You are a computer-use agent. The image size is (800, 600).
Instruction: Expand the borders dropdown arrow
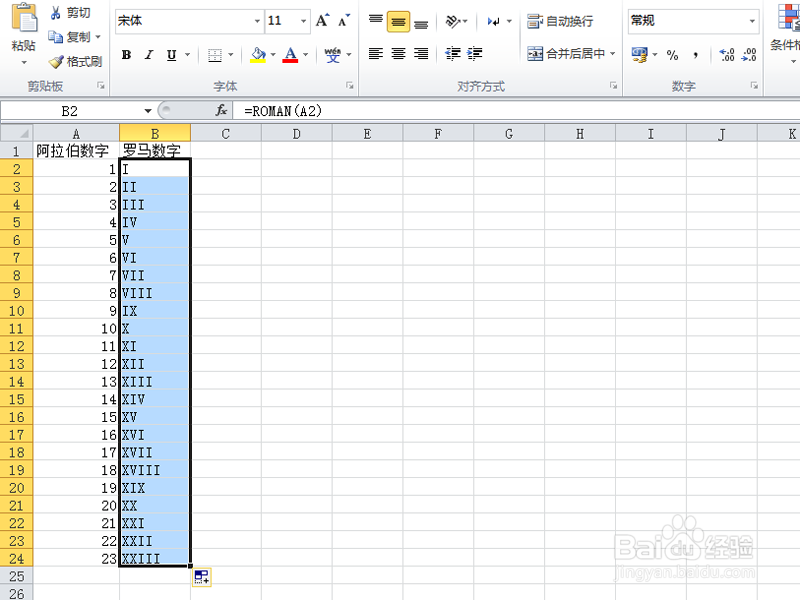tap(231, 55)
